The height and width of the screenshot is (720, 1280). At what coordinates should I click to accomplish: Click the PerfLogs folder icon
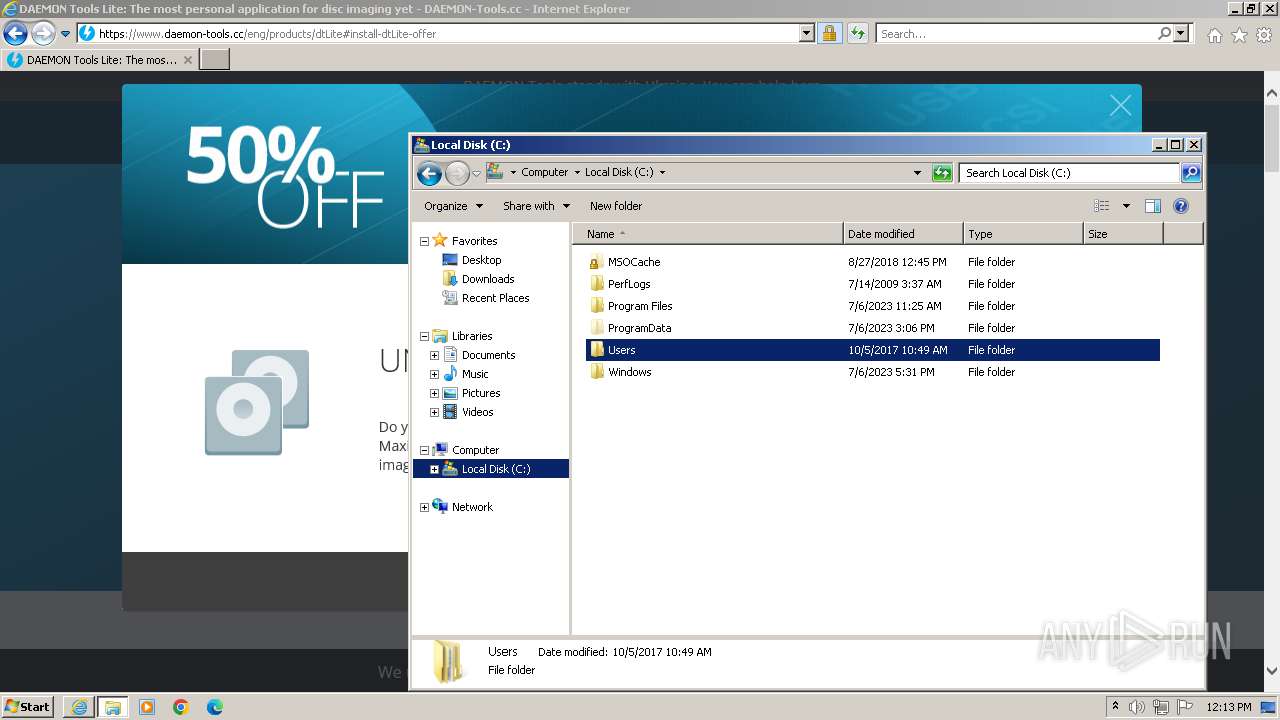click(597, 284)
